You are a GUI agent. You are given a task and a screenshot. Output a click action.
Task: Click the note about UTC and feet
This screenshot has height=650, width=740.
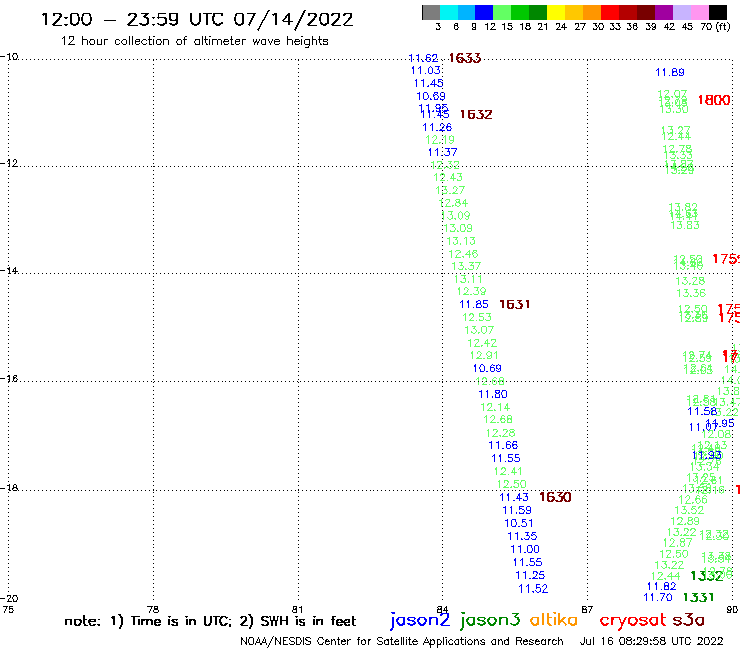210,621
